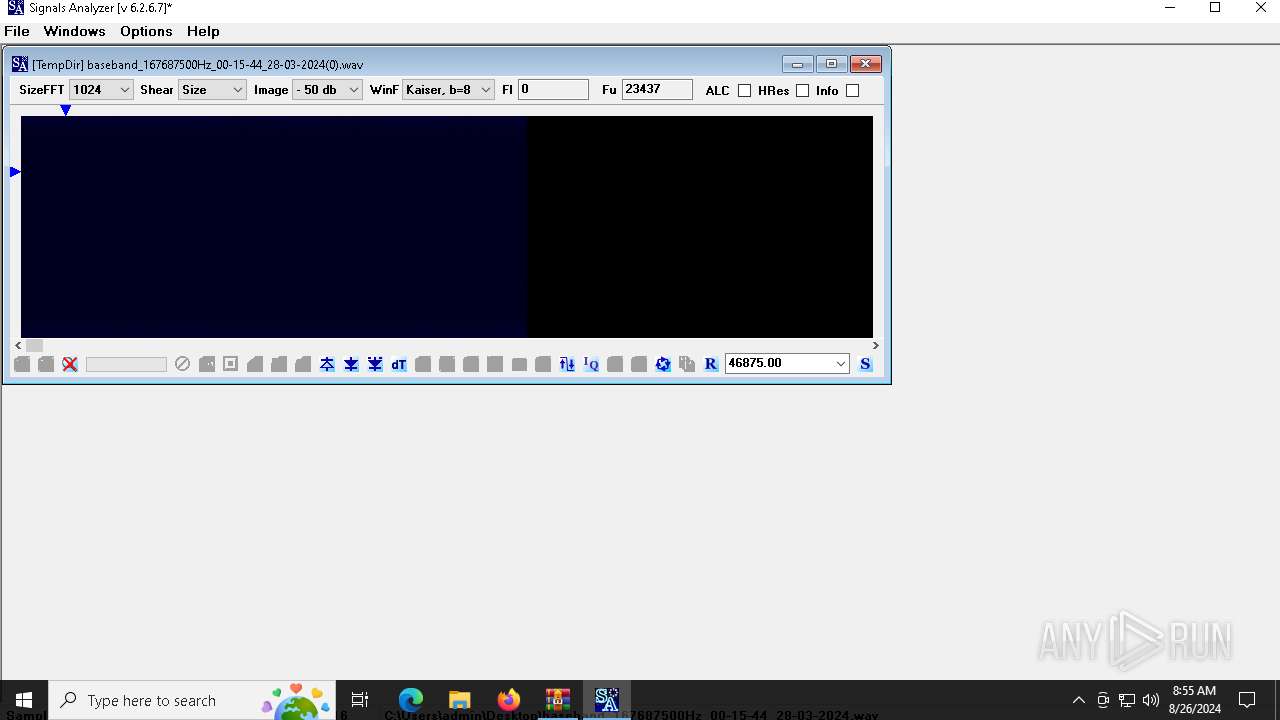Toggle the Info checkbox
Viewport: 1280px width, 720px height.
pos(852,90)
